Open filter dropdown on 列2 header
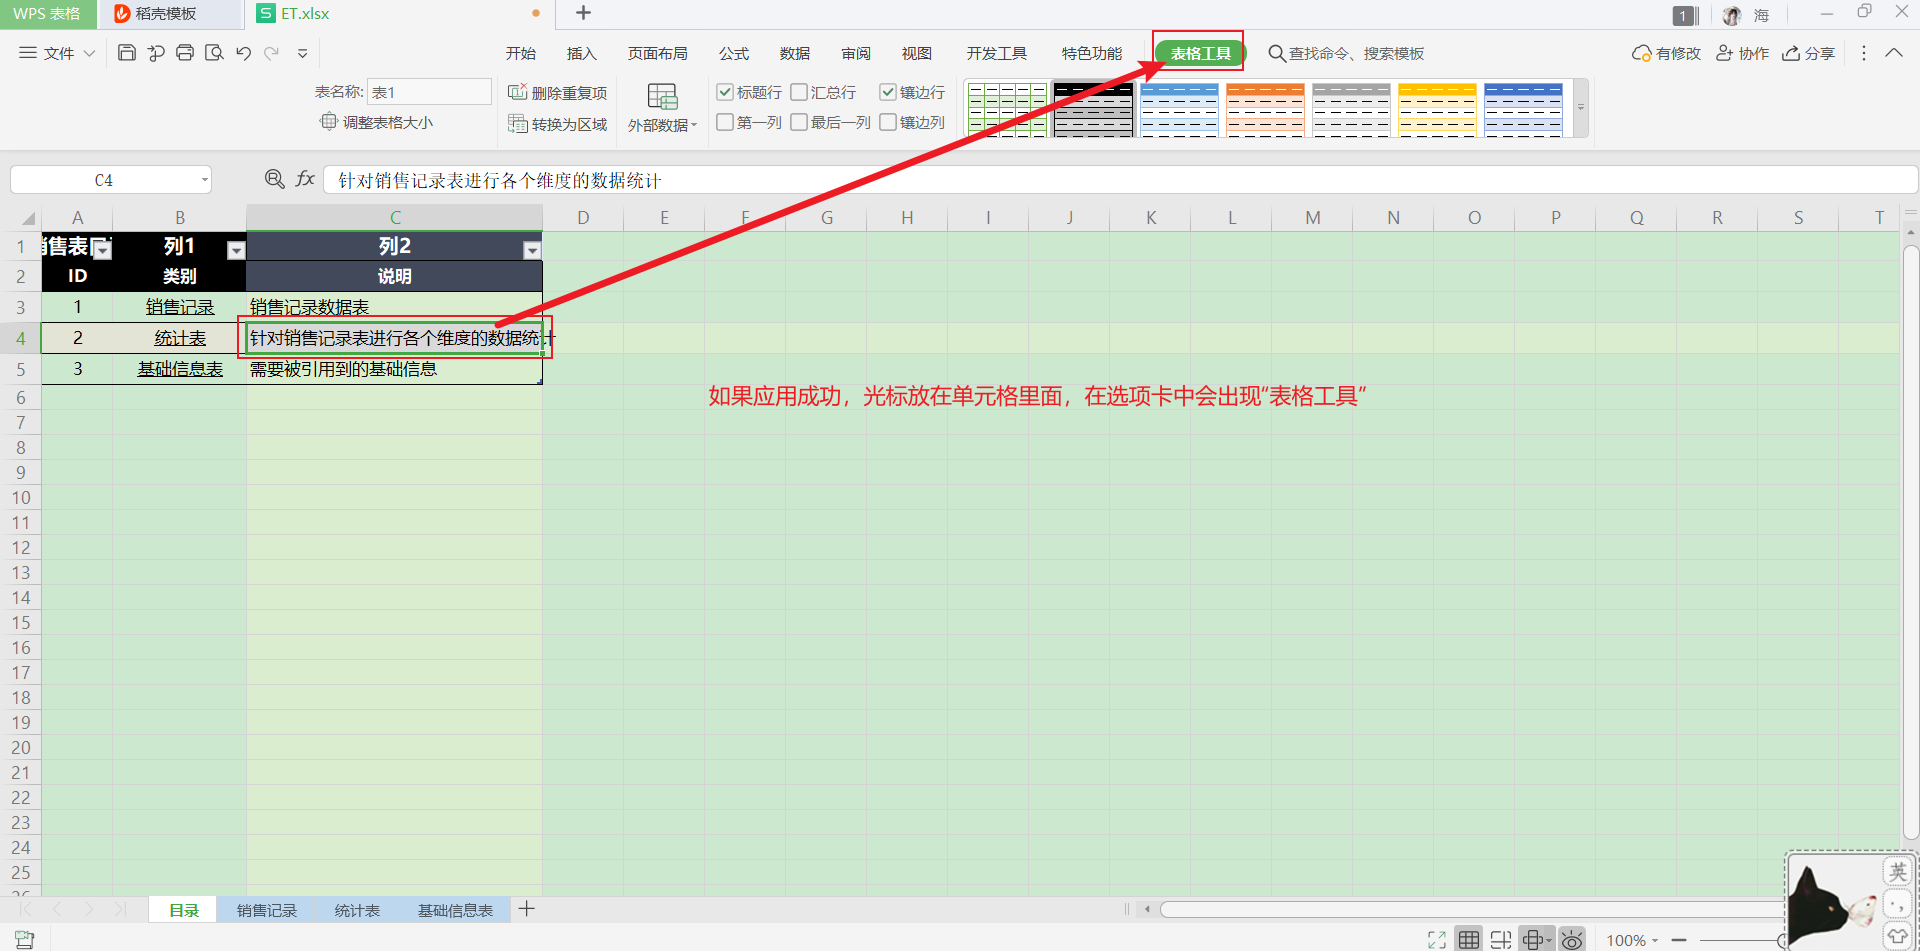Viewport: 1920px width, 951px height. tap(532, 251)
